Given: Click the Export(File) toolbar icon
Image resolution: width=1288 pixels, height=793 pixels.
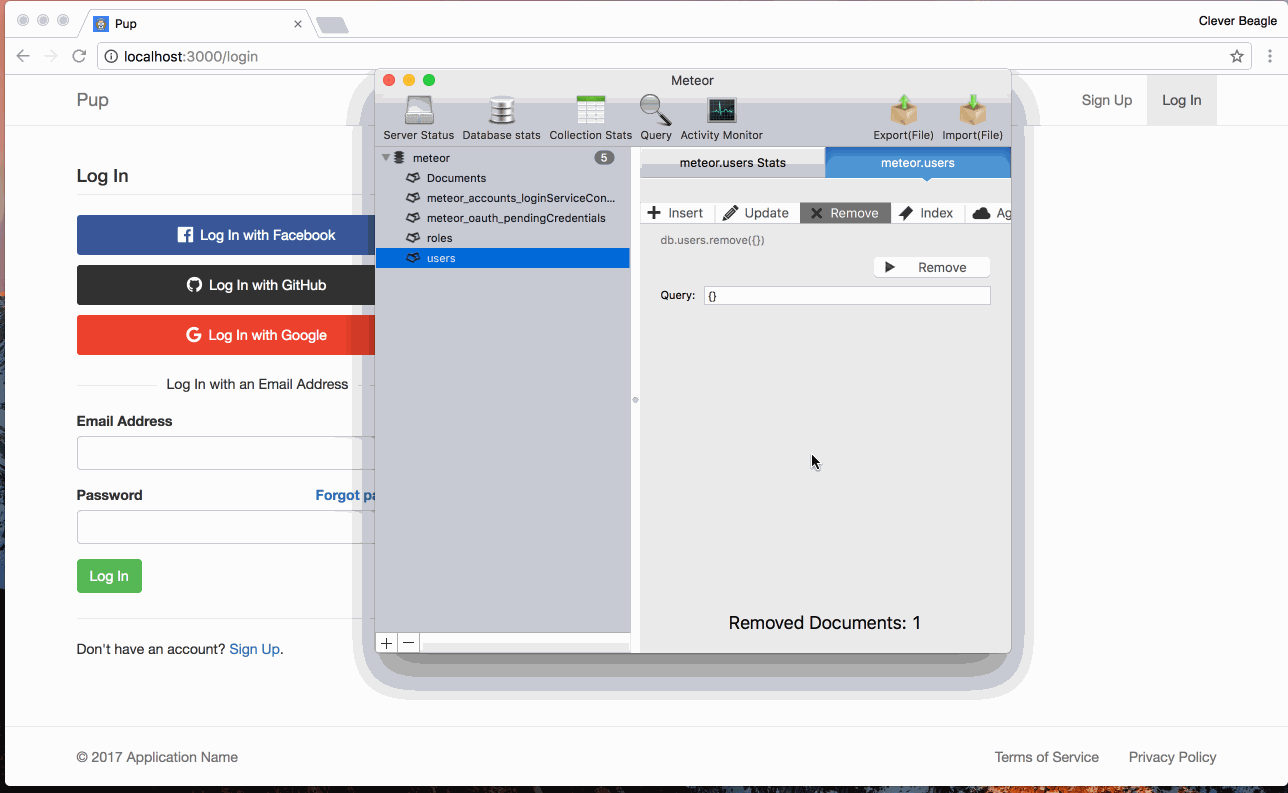Looking at the screenshot, I should [x=903, y=118].
